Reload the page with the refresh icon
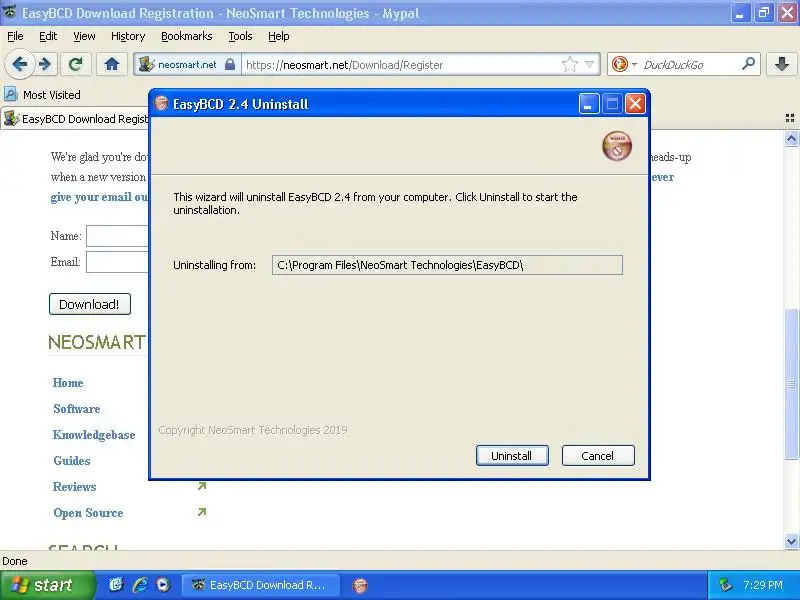Image resolution: width=800 pixels, height=600 pixels. coord(76,64)
